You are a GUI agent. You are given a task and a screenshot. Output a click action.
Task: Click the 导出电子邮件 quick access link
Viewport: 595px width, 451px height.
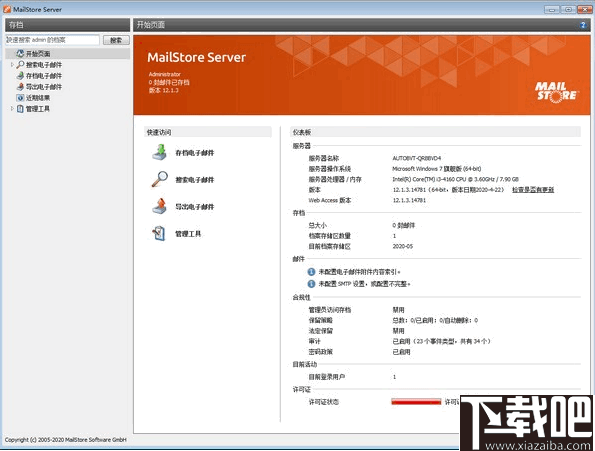[x=195, y=207]
